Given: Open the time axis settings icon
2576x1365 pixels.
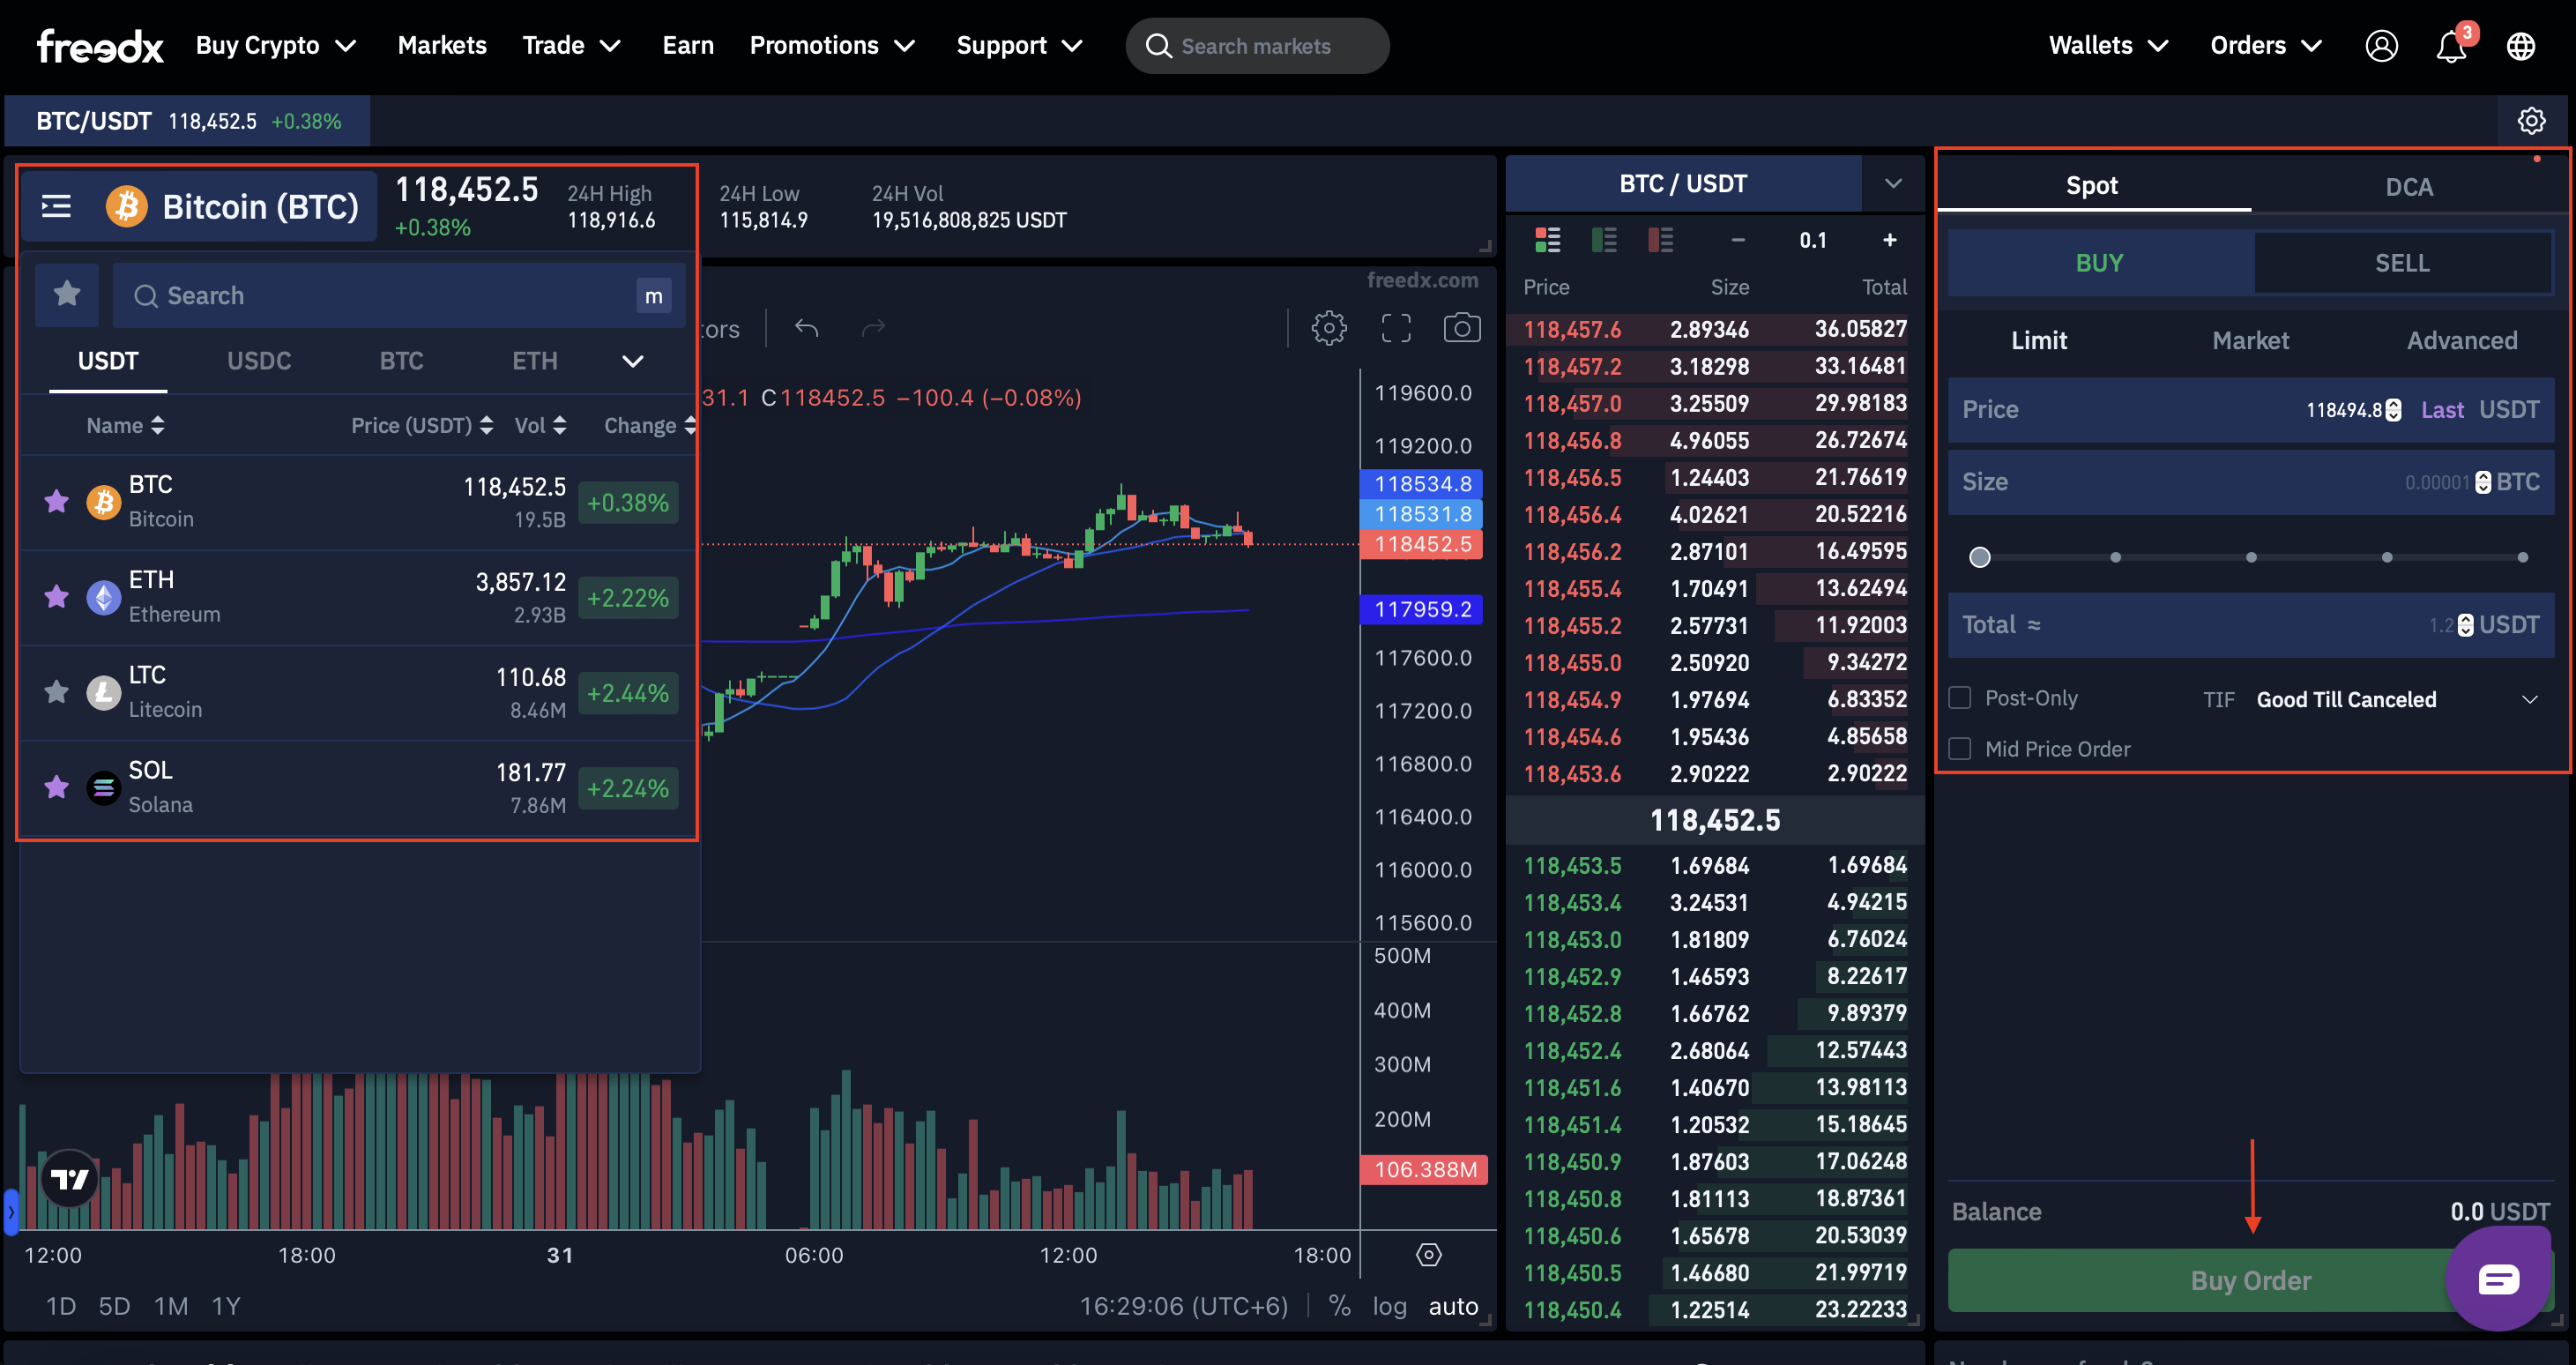Looking at the screenshot, I should tap(1429, 1254).
